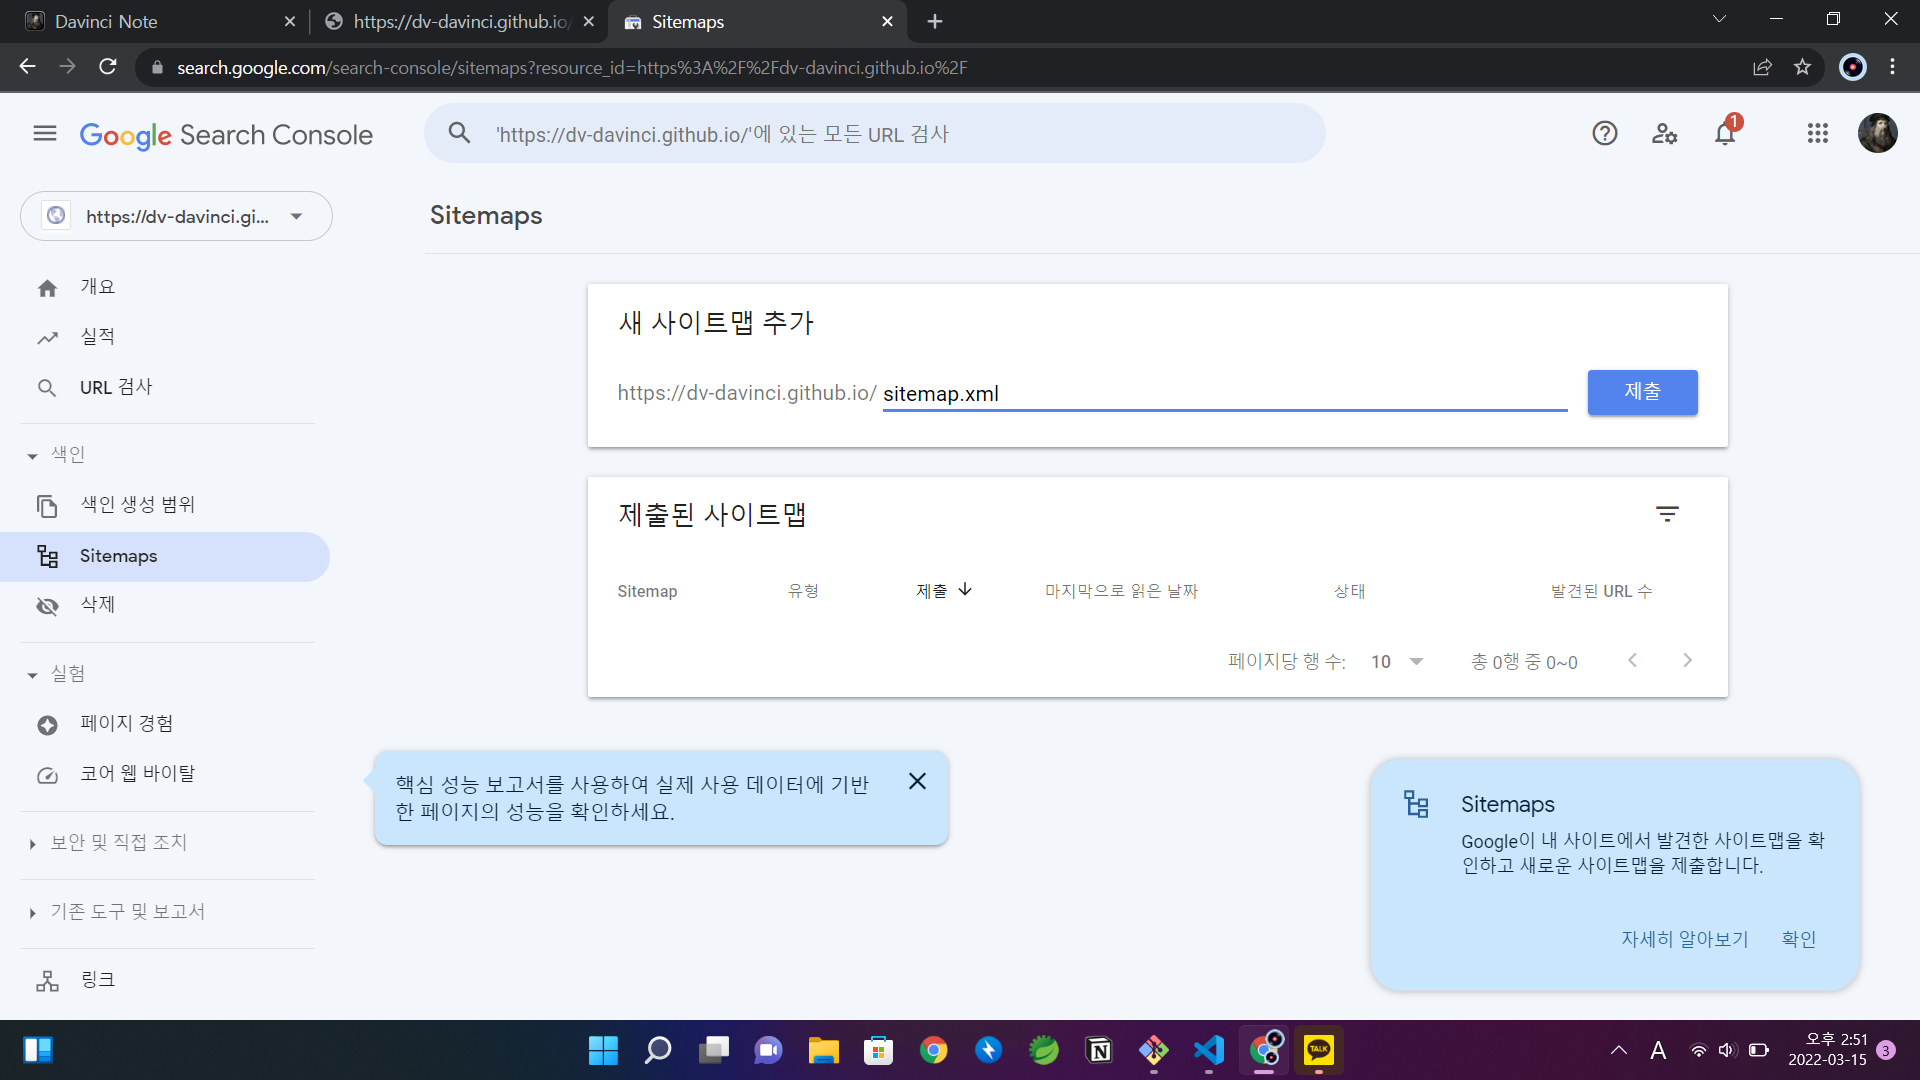Toggle sort order on the 제출 column
1920x1080 pixels.
point(943,590)
